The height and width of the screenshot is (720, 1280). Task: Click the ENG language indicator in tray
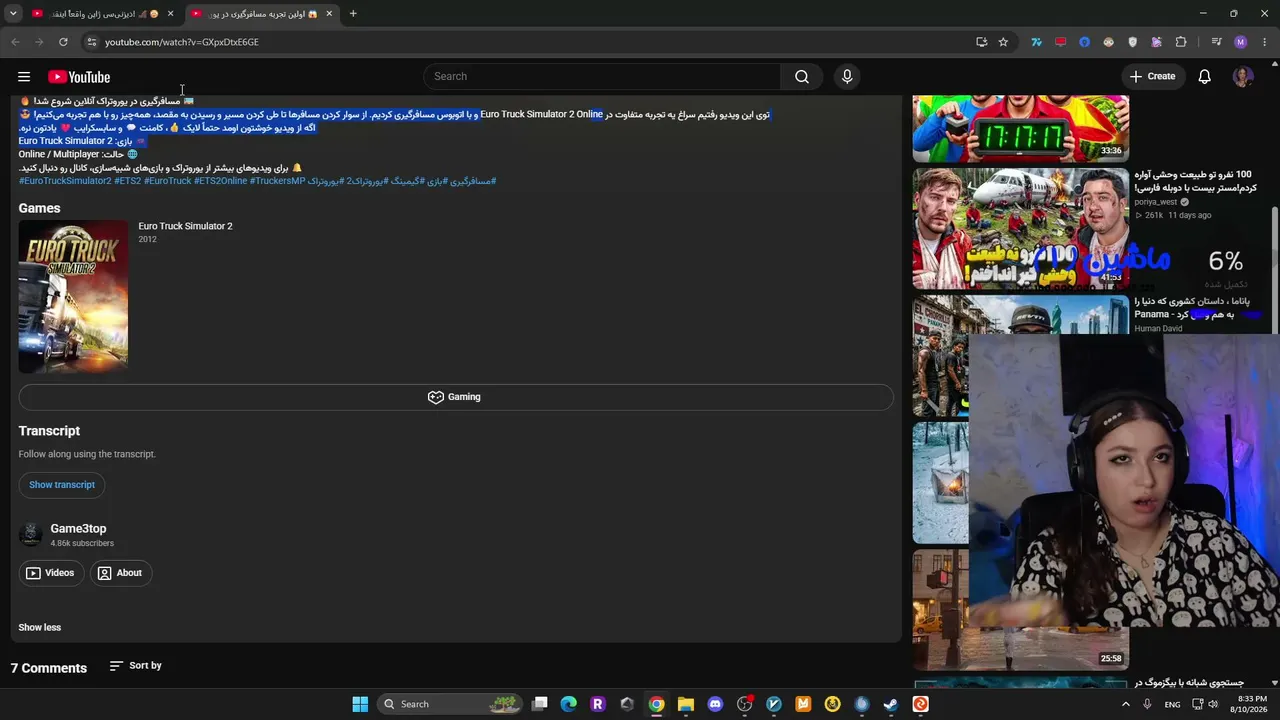tap(1172, 704)
